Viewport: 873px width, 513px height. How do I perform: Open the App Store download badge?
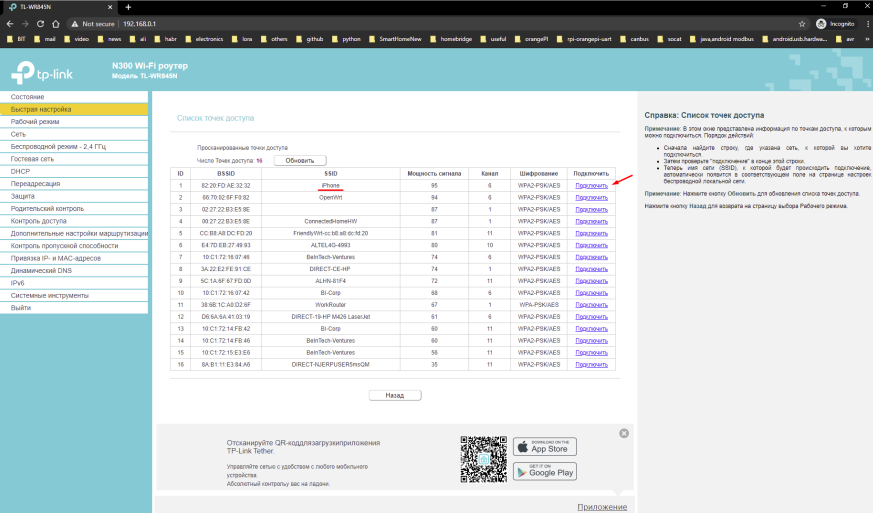coord(545,447)
